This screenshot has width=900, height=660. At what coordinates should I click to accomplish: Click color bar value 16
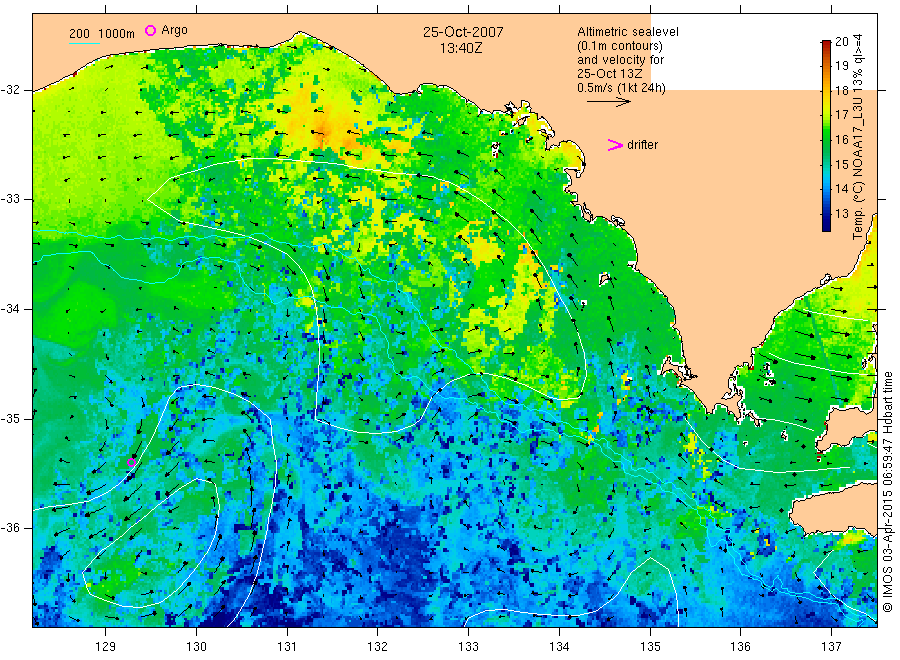[x=841, y=139]
